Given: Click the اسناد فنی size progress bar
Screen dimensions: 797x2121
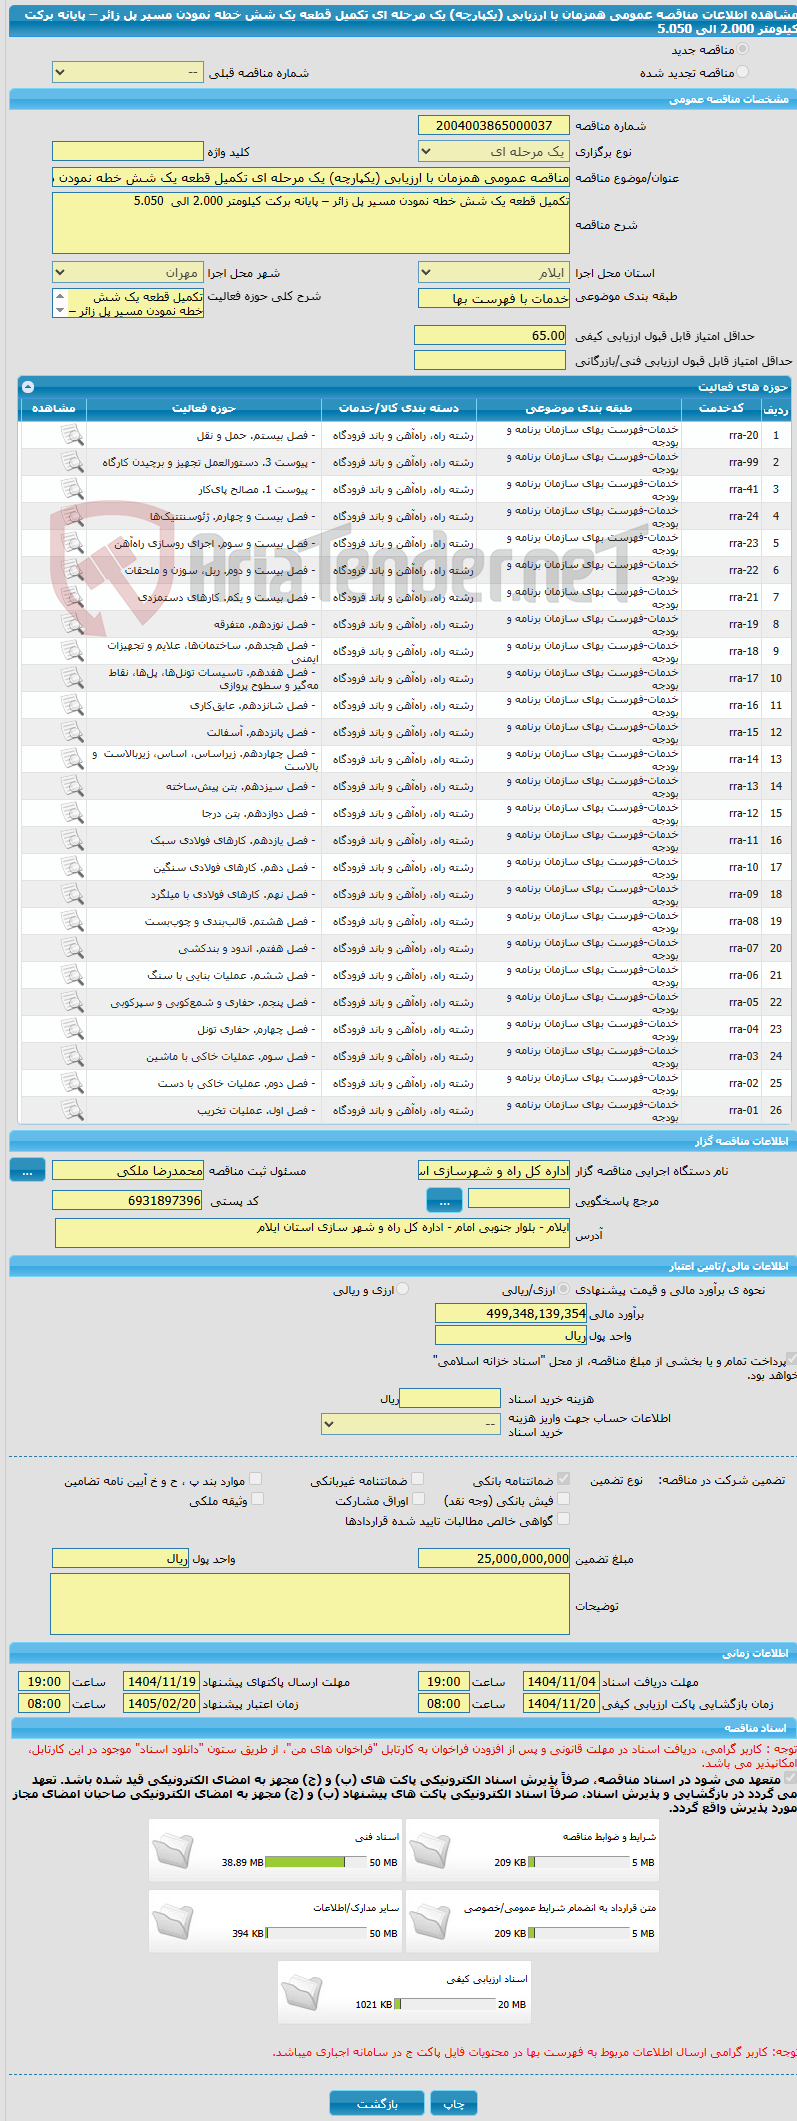Looking at the screenshot, I should [317, 1862].
